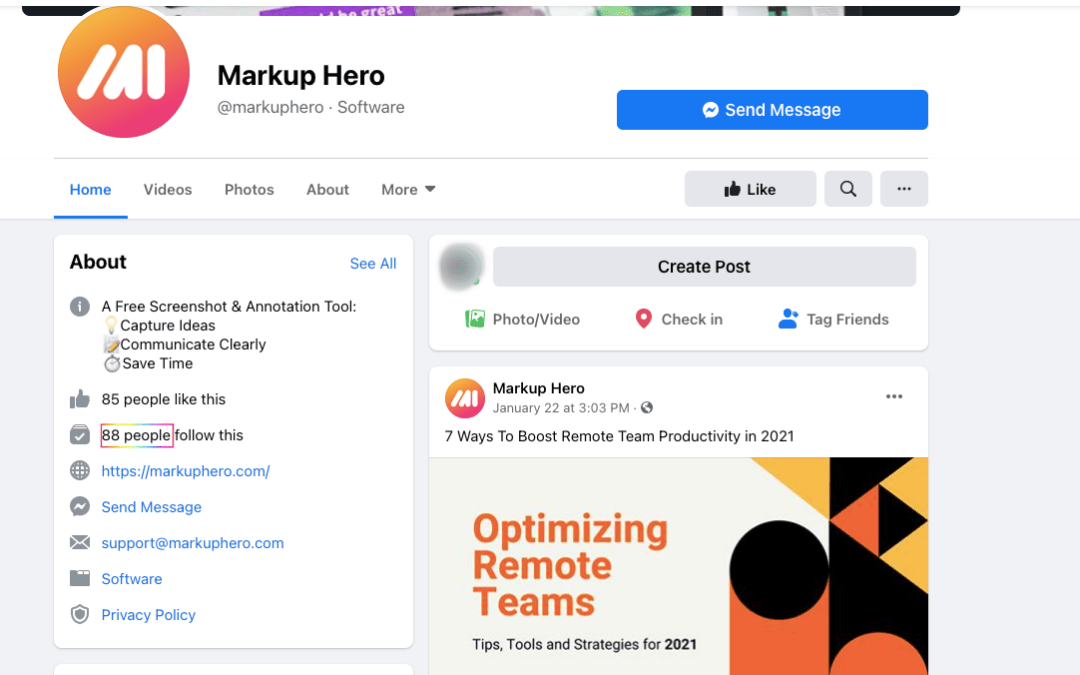Image resolution: width=1080 pixels, height=675 pixels.
Task: Click Tag Friends option label
Action: 847,319
